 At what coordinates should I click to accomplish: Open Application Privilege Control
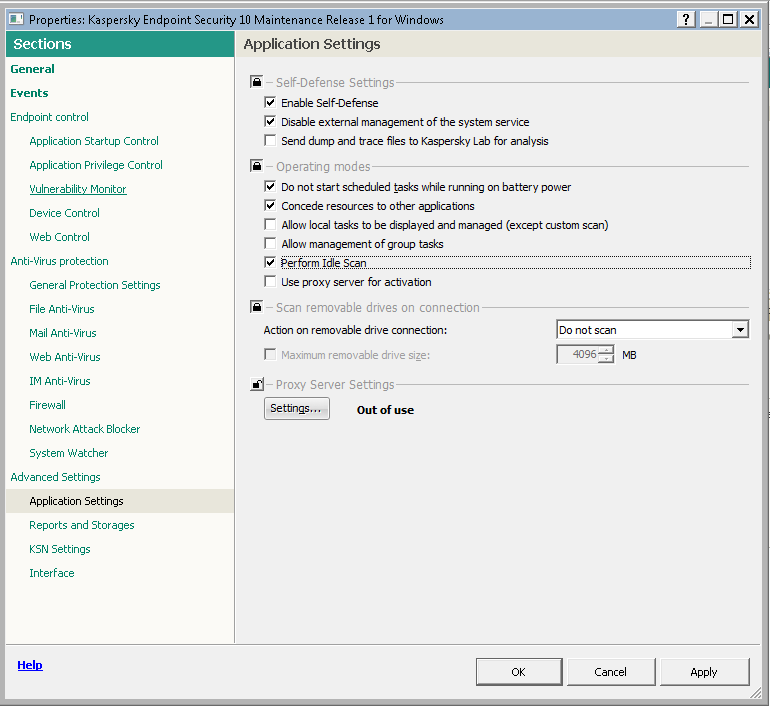coord(96,165)
